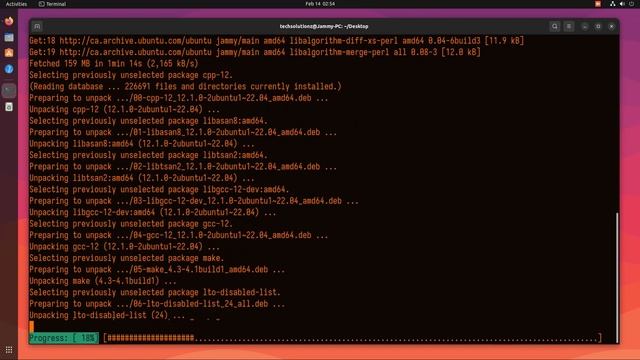The width and height of the screenshot is (640, 360).
Task: Click 'Preparing to unpack .../04-gcc-12' line
Action: [178, 235]
